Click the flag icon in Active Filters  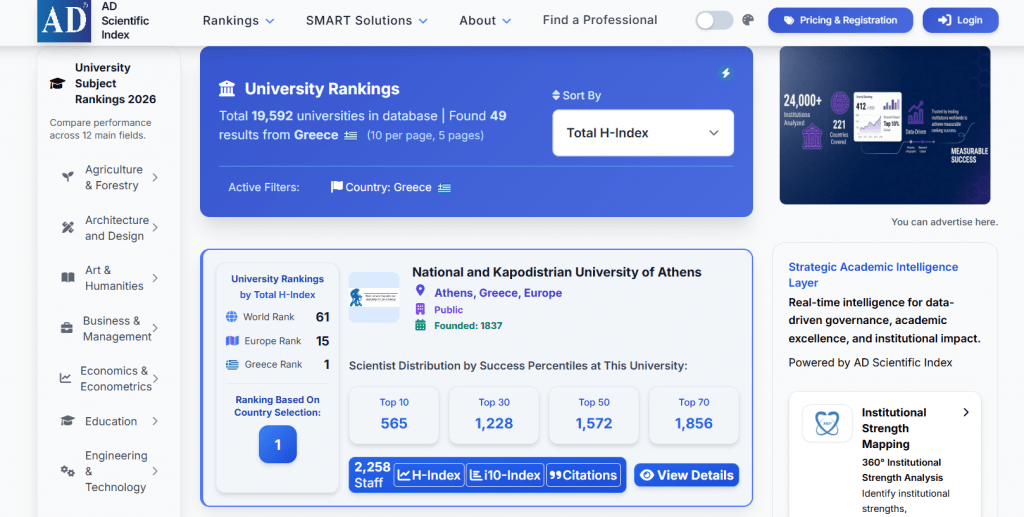(x=336, y=187)
